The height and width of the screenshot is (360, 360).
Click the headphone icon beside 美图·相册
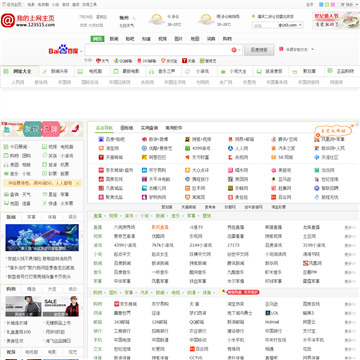pyautogui.click(x=6, y=165)
